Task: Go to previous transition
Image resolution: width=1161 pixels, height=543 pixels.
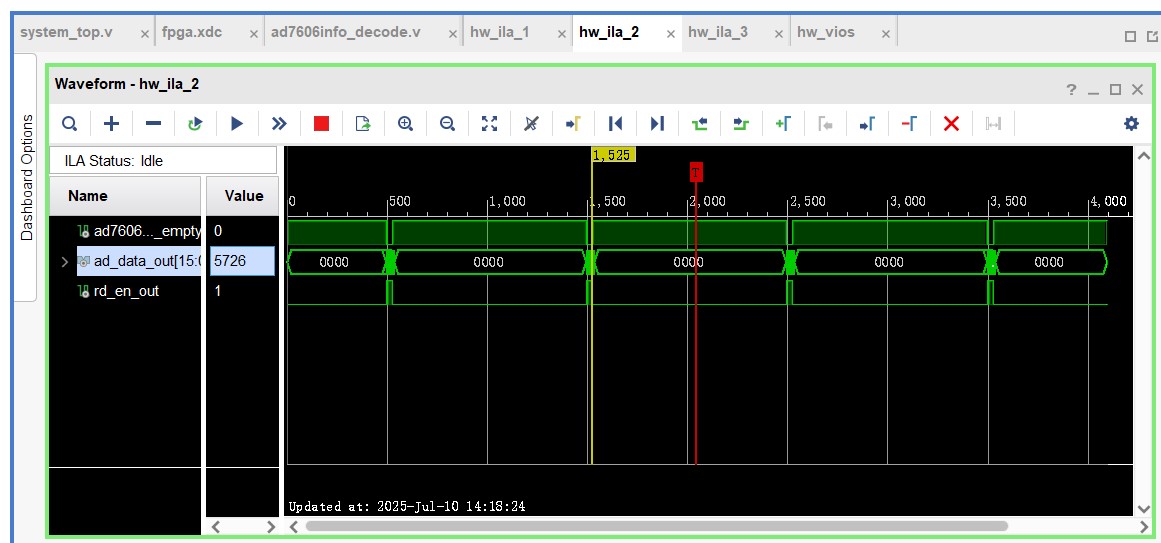Action: [699, 124]
